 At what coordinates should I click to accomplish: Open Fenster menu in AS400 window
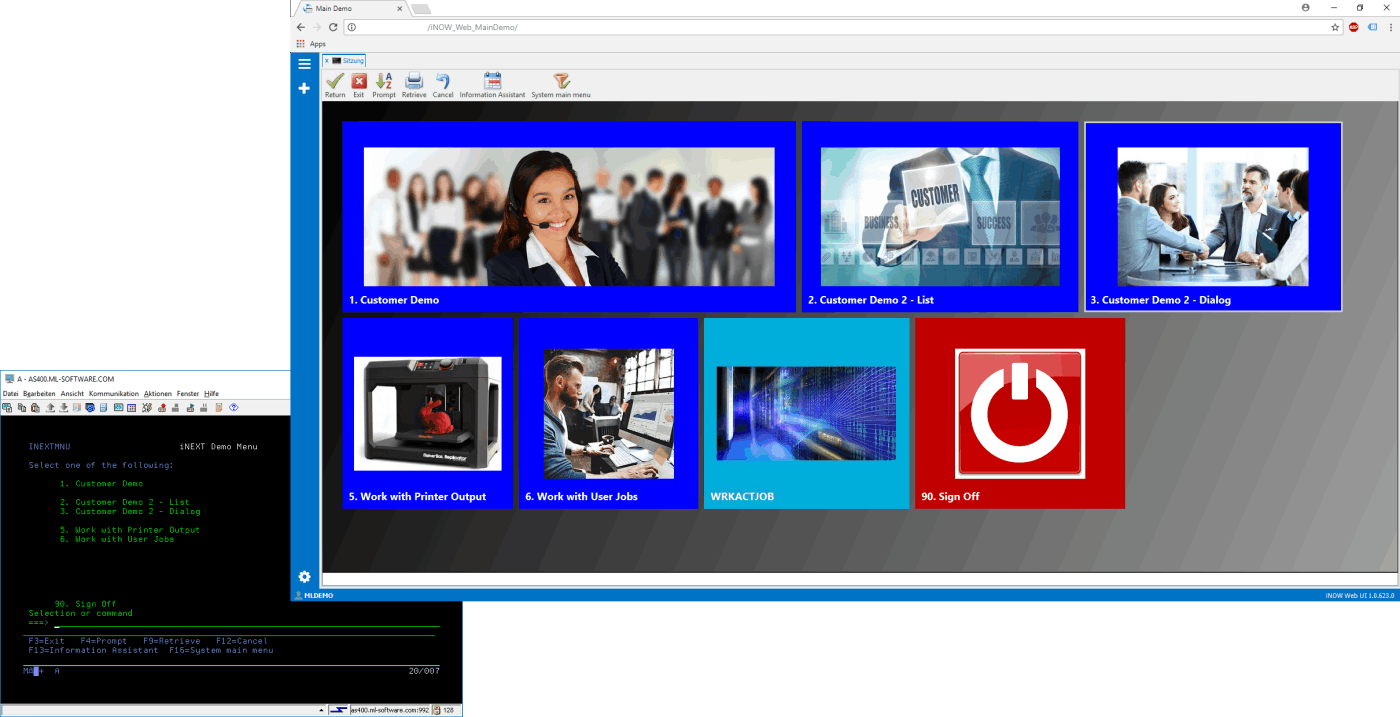[188, 394]
